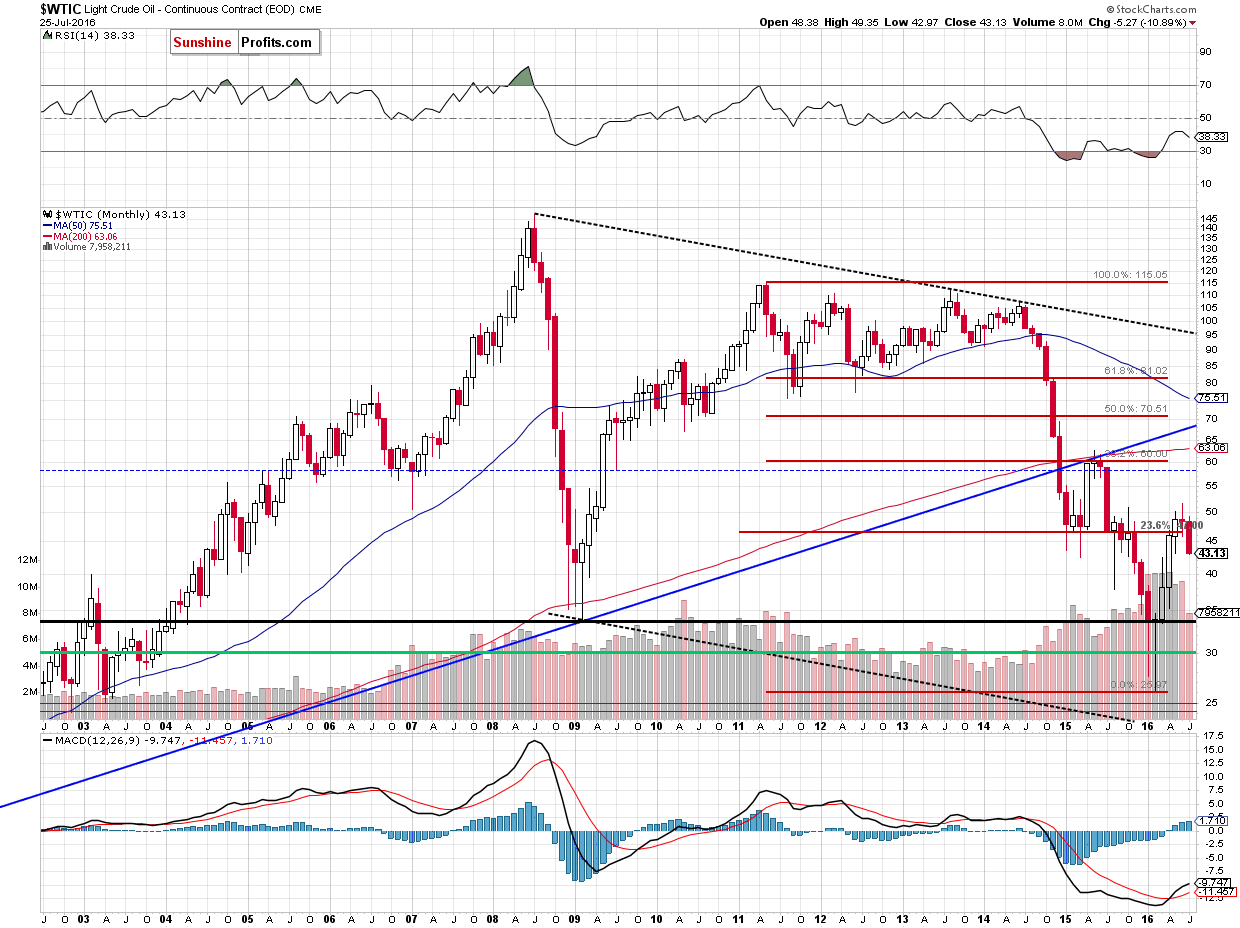Click the 12M volume axis label
This screenshot has height=928, width=1240.
28,560
